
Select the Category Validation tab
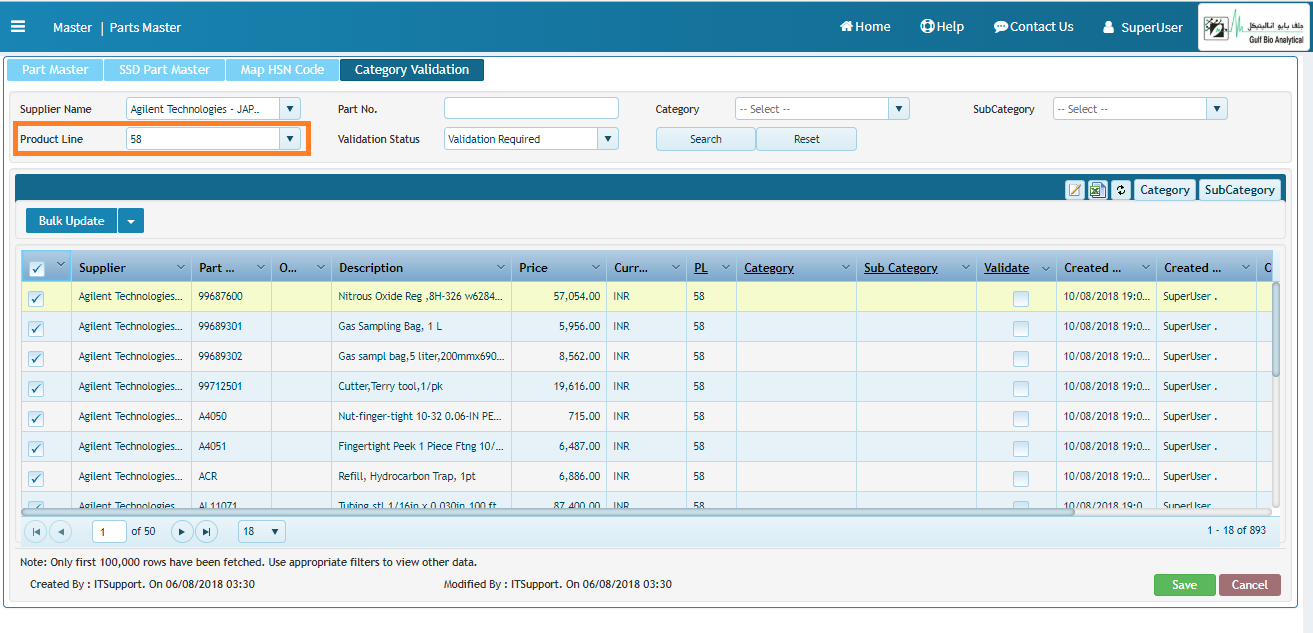[412, 70]
